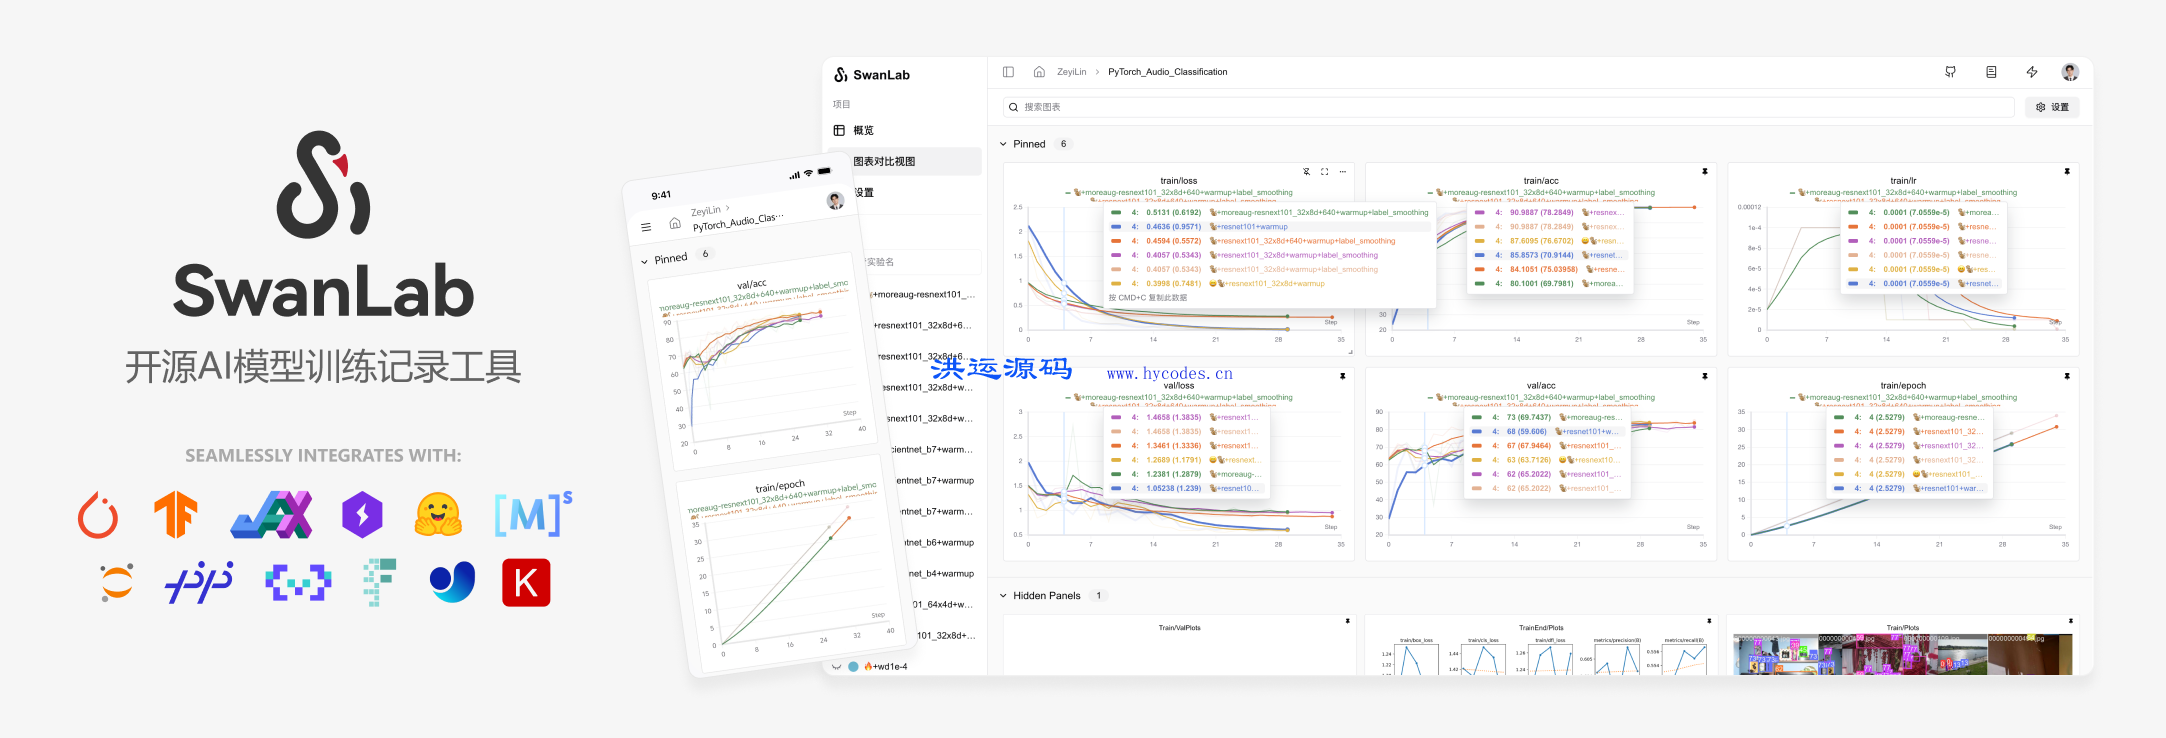Open the documentation icon in header

[1991, 72]
